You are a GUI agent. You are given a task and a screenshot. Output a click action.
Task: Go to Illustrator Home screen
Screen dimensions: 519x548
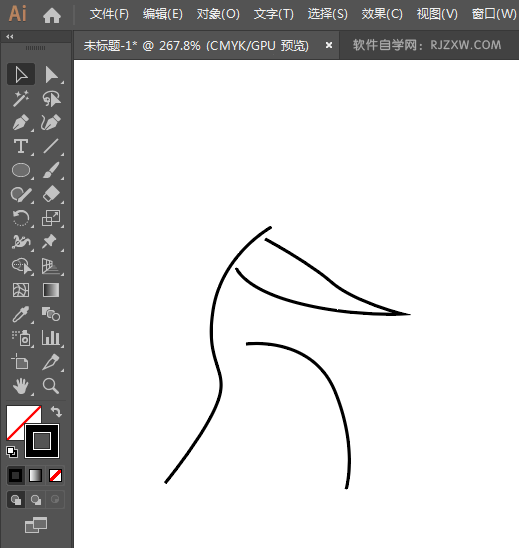[52, 16]
